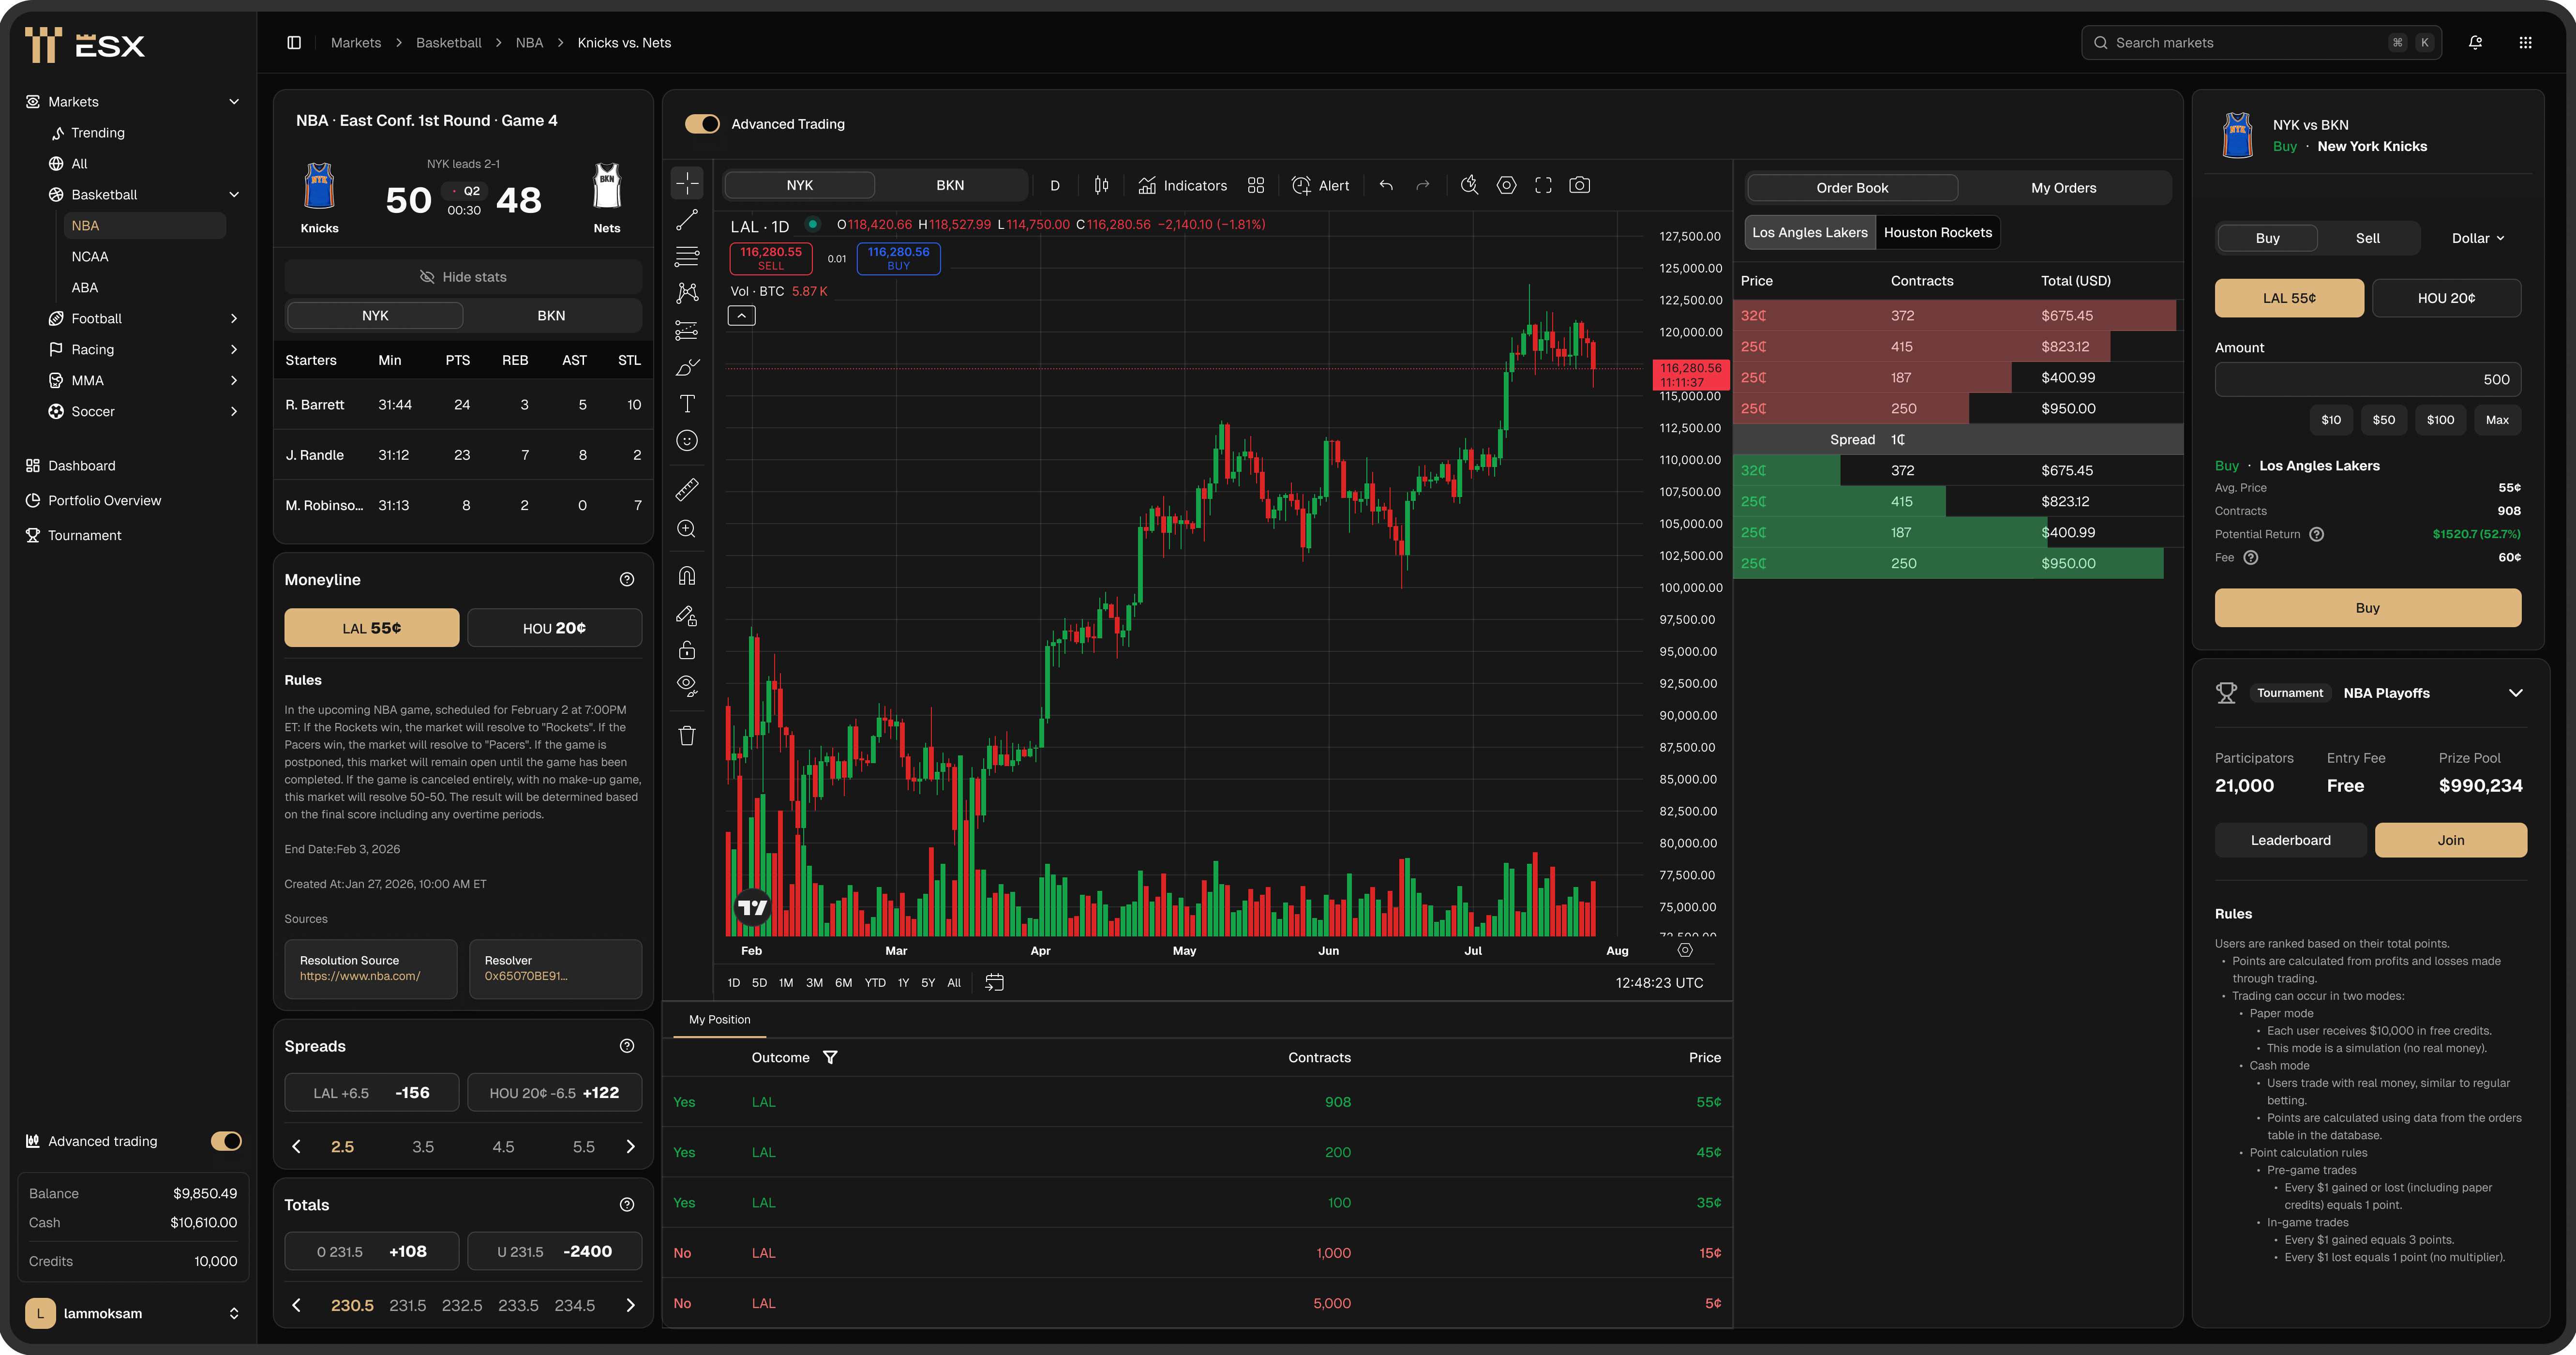Open the candlestick chart type selector
2576x1355 pixels.
click(1101, 185)
